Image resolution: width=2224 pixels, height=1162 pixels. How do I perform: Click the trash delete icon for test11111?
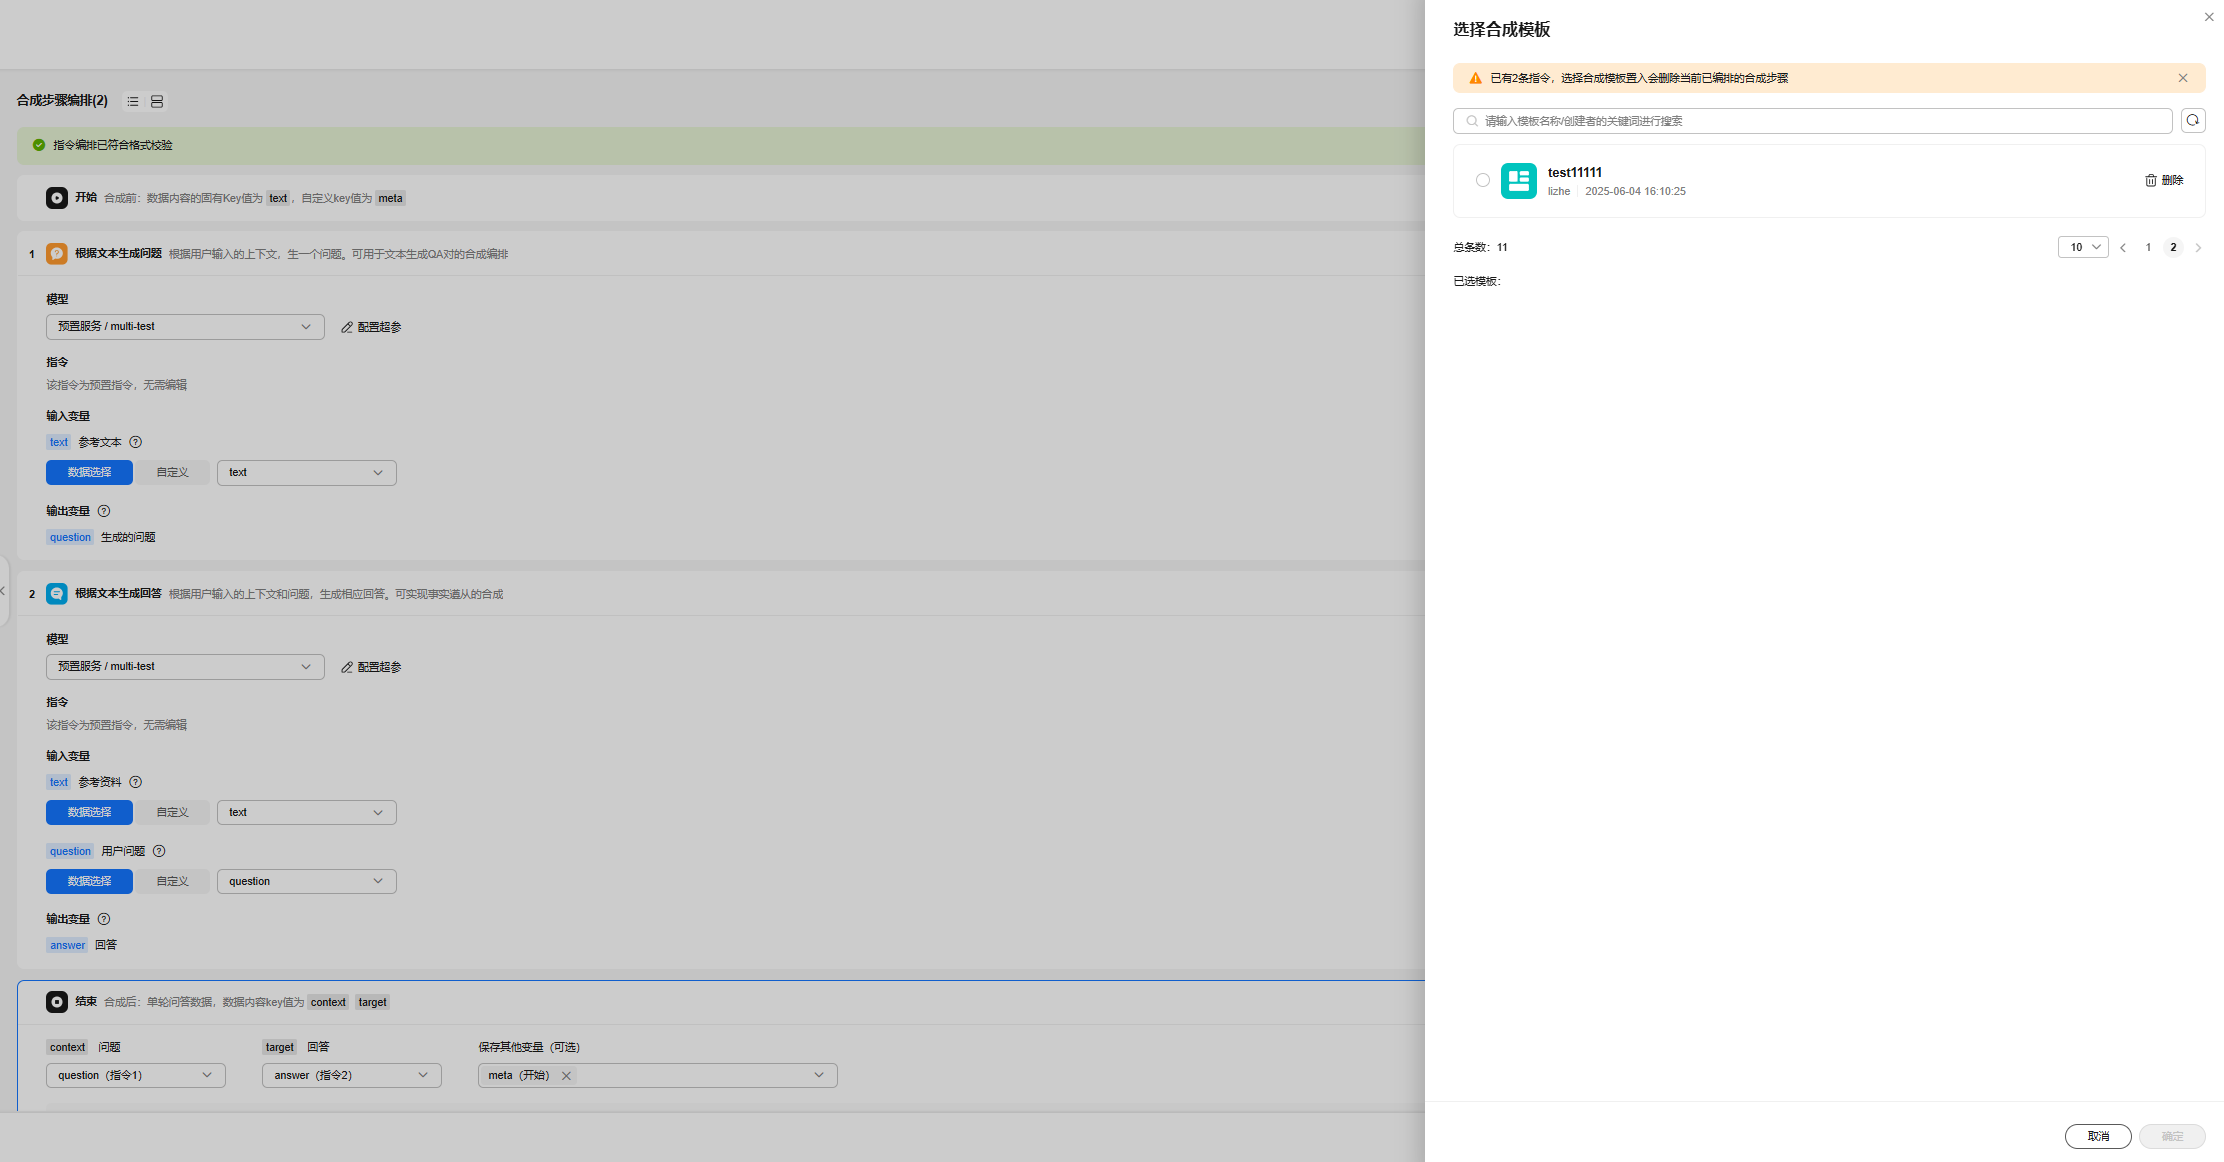point(2150,180)
